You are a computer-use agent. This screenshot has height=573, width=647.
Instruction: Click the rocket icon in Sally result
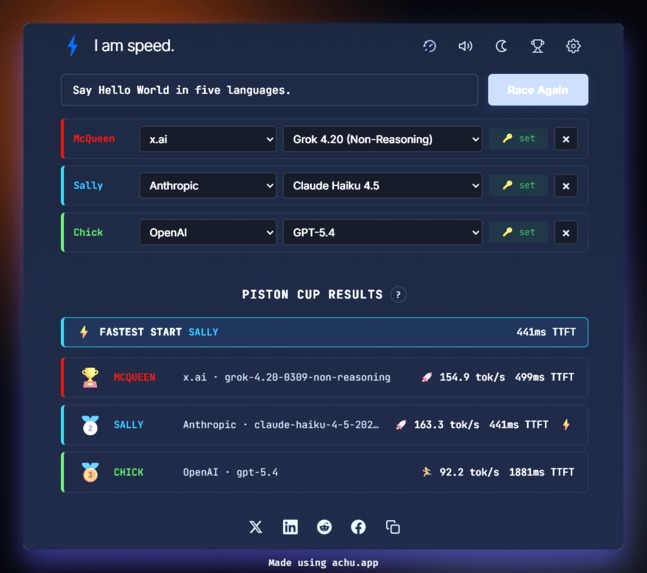tap(401, 424)
